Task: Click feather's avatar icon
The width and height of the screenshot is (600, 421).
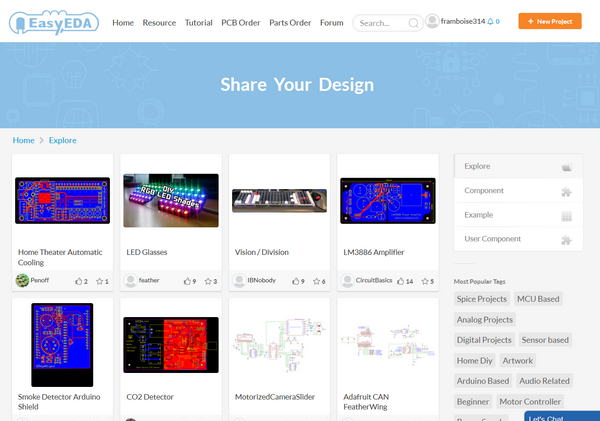Action: [130, 280]
